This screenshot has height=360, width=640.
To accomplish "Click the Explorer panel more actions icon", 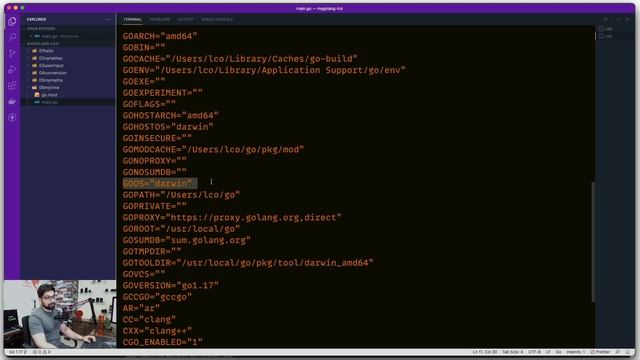I will click(x=108, y=19).
